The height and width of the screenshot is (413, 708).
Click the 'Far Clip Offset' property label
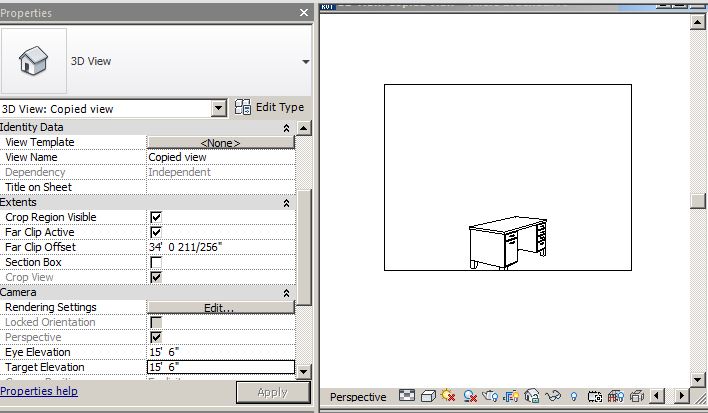pos(41,247)
